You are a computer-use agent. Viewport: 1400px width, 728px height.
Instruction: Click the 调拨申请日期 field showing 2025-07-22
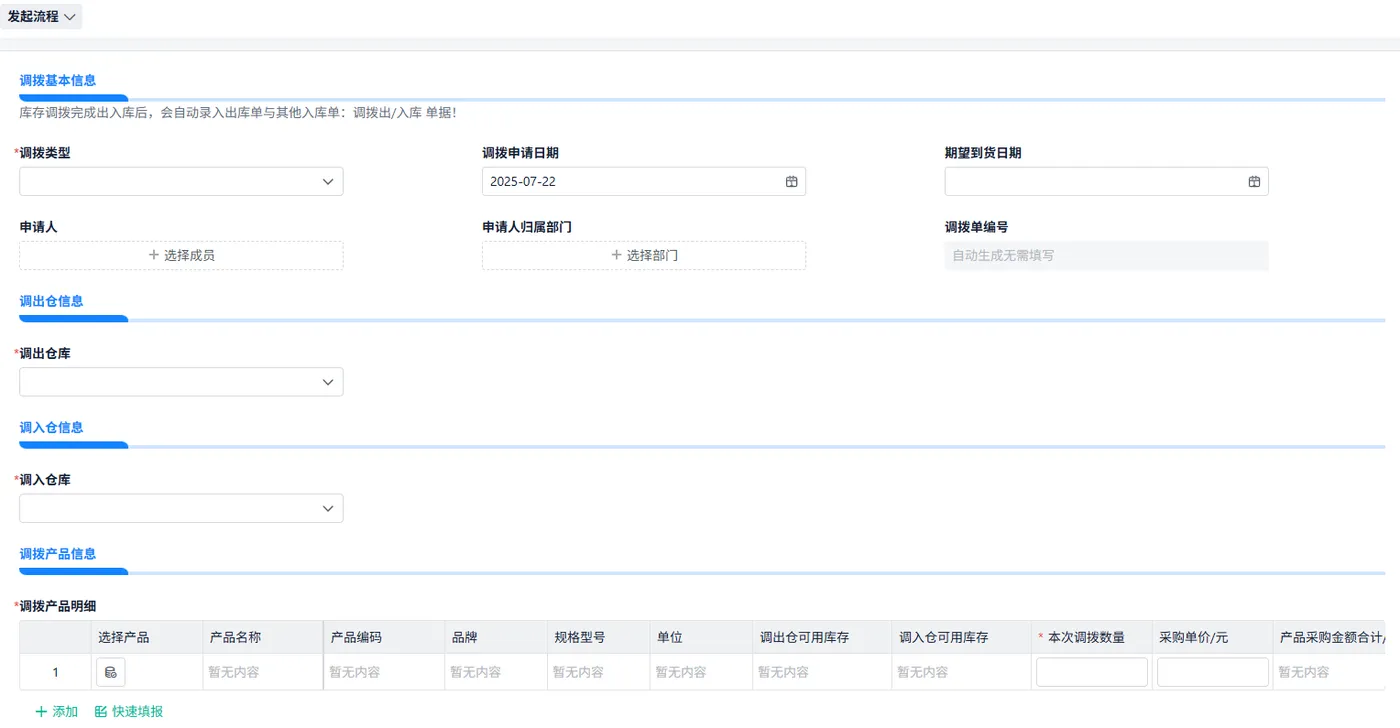click(643, 181)
